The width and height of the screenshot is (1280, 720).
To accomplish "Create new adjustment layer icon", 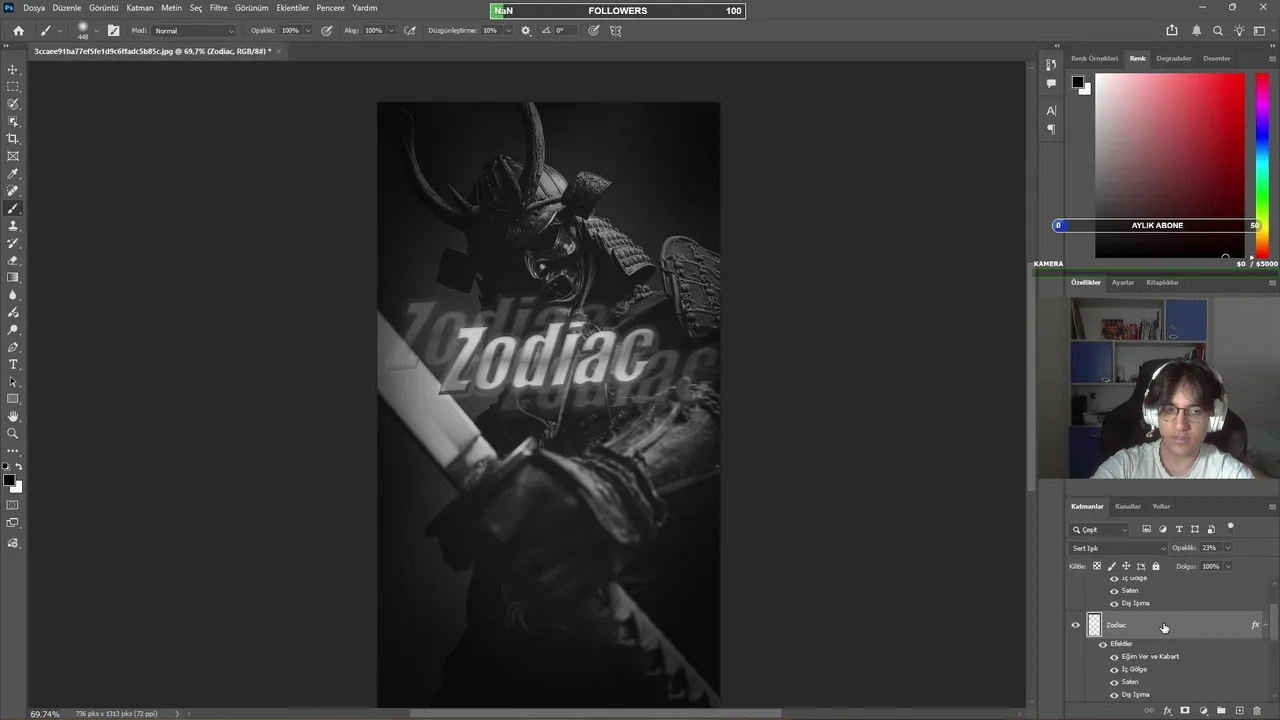I will click(1203, 711).
